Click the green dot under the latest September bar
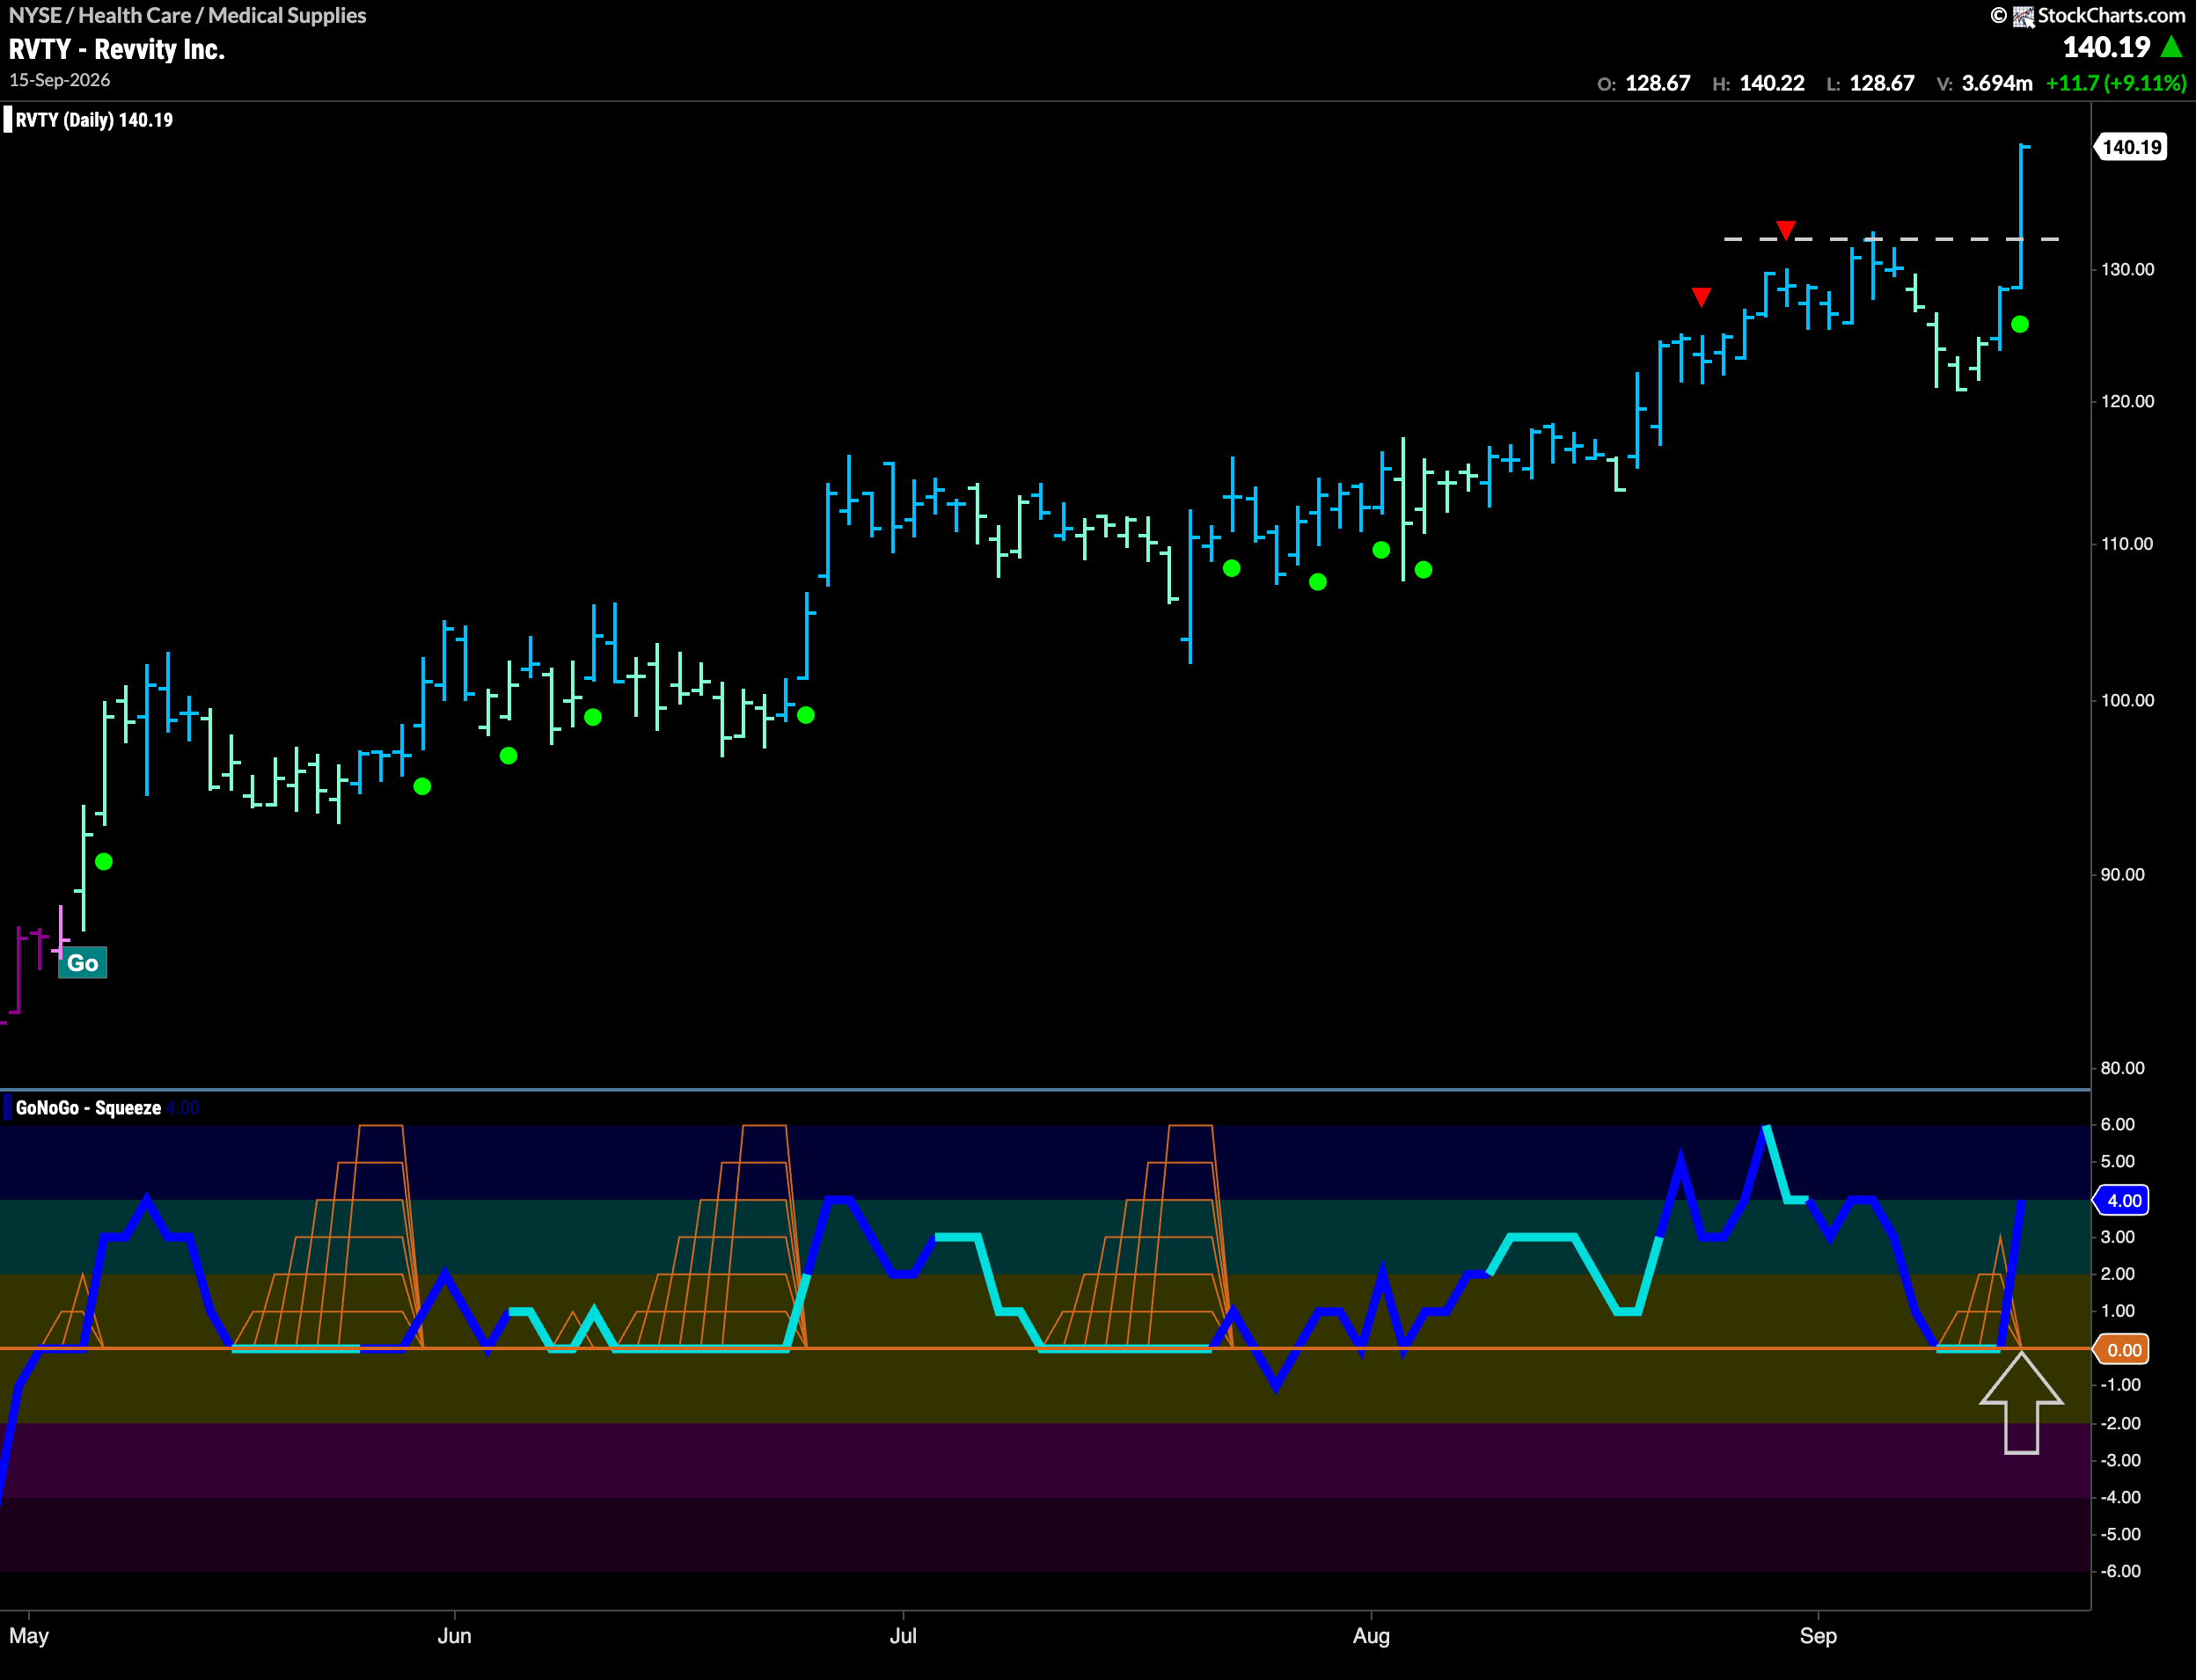 pos(2019,324)
